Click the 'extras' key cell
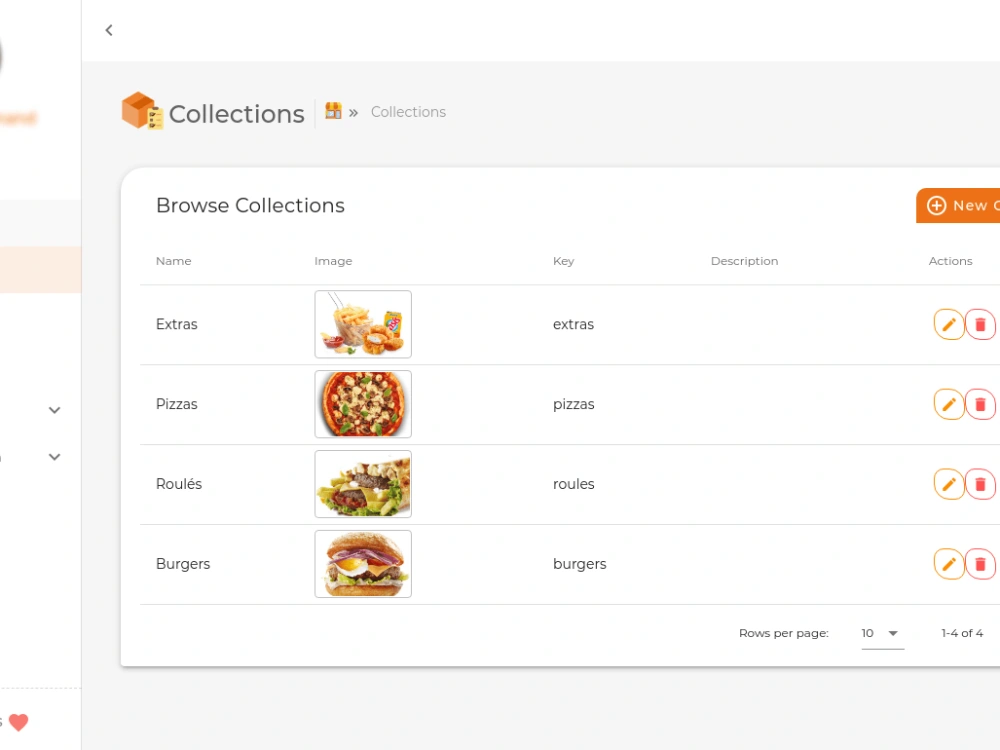The width and height of the screenshot is (1000, 750). point(573,324)
